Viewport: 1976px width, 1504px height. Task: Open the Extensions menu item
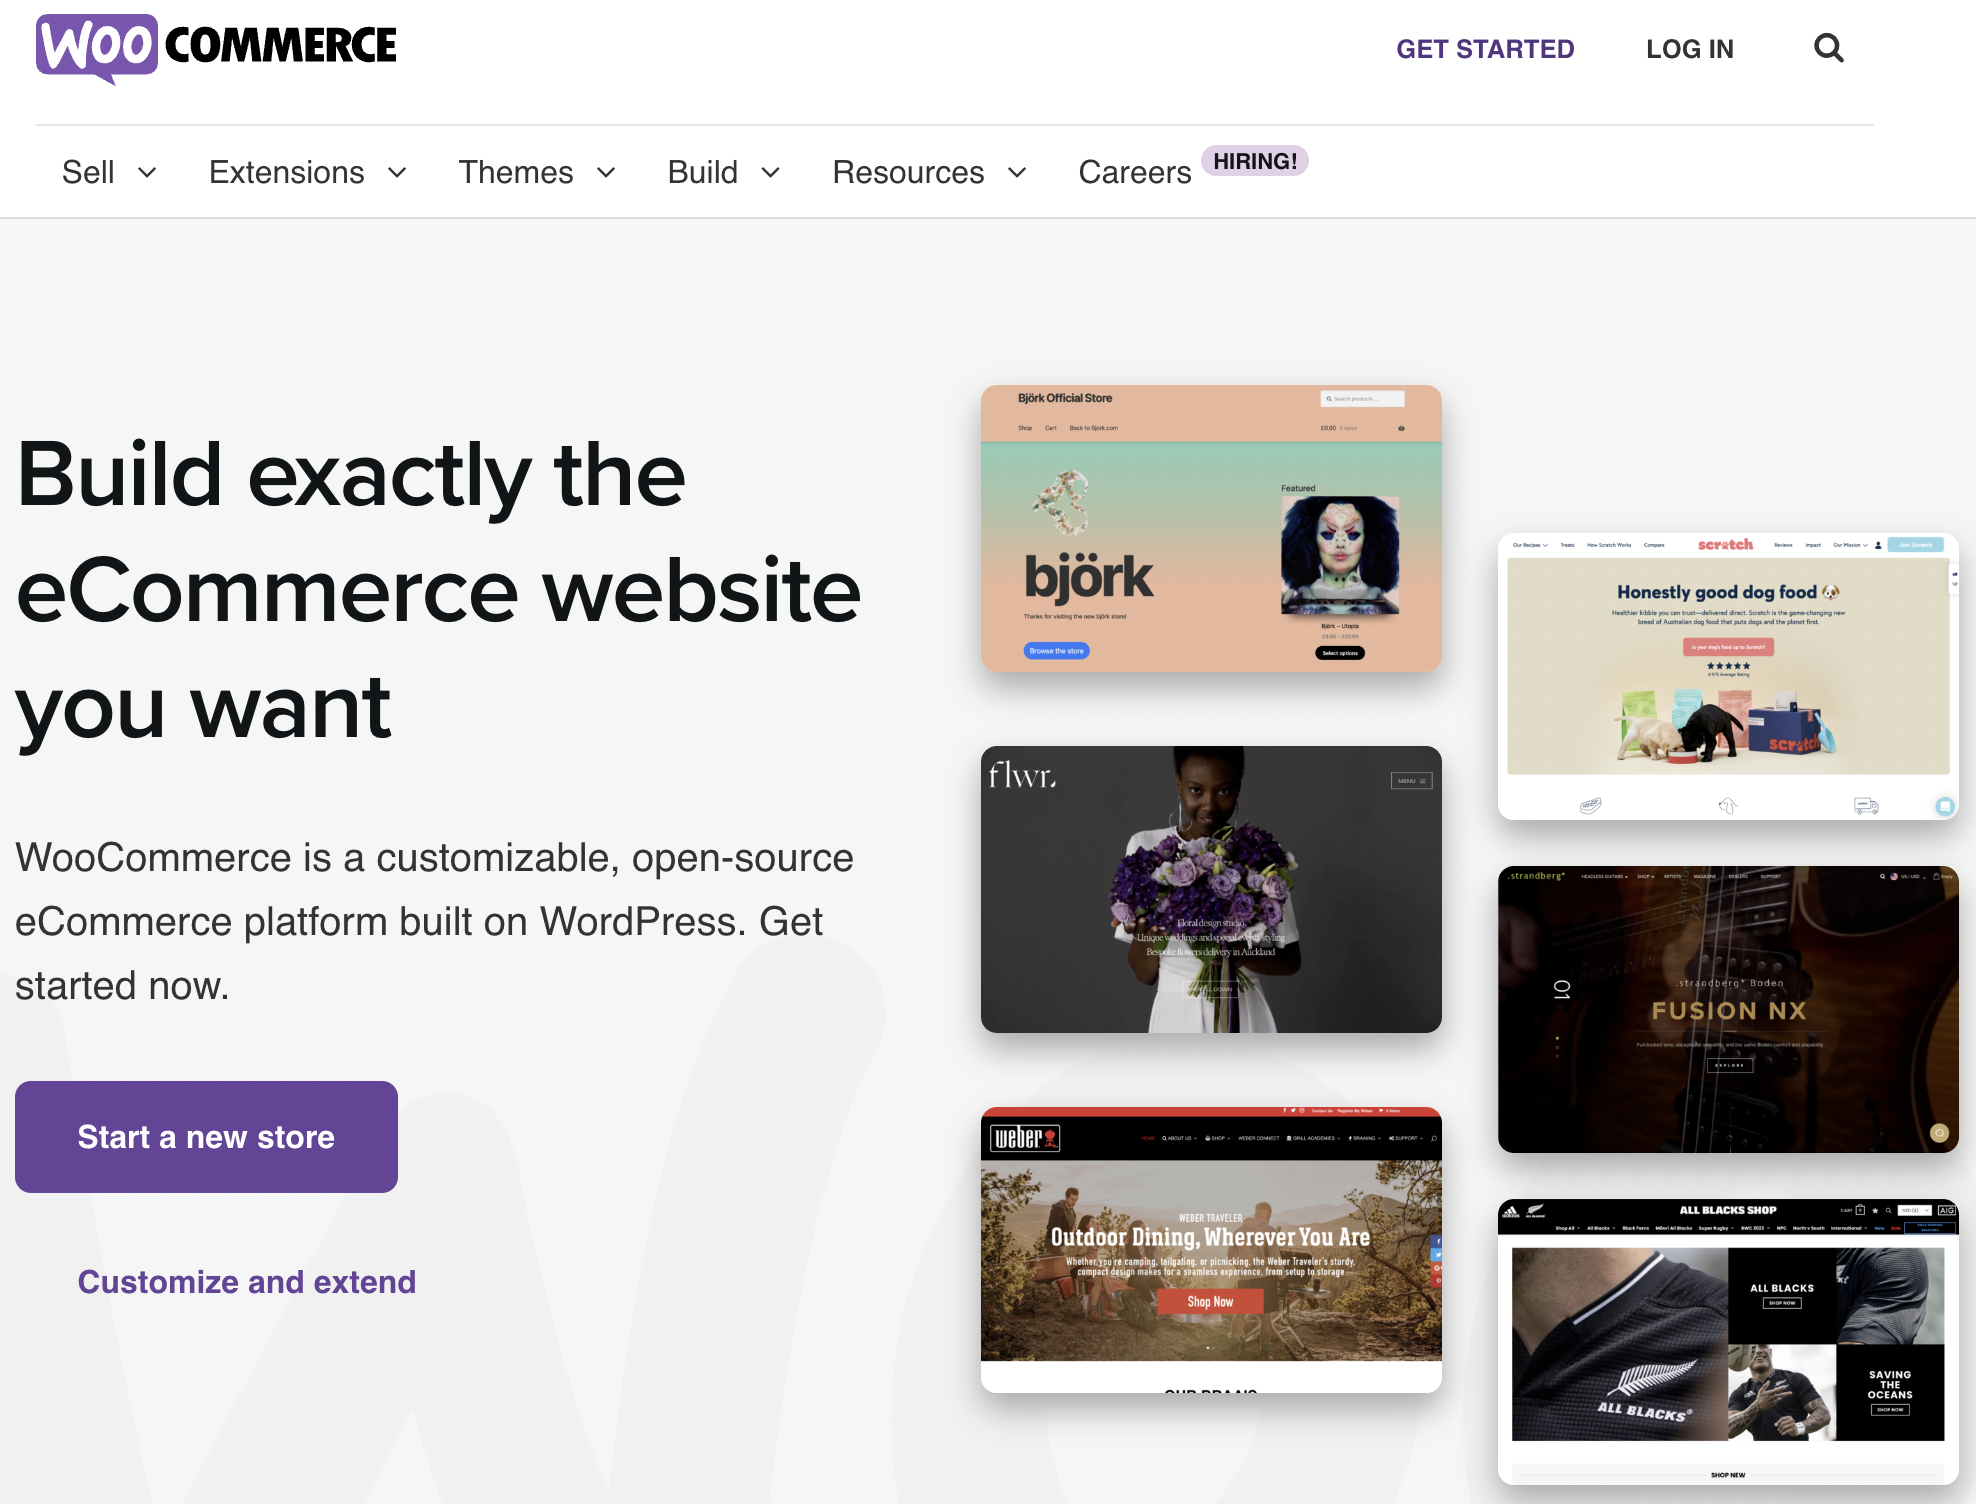point(287,172)
